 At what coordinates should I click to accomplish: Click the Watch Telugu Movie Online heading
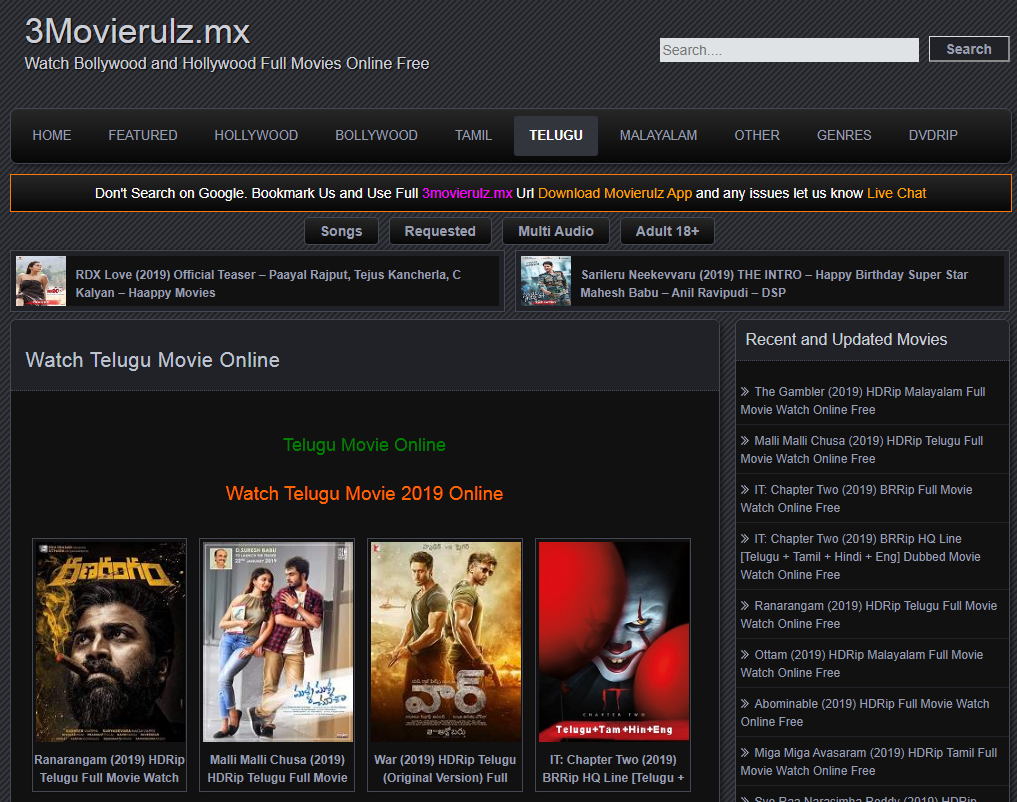(x=152, y=360)
